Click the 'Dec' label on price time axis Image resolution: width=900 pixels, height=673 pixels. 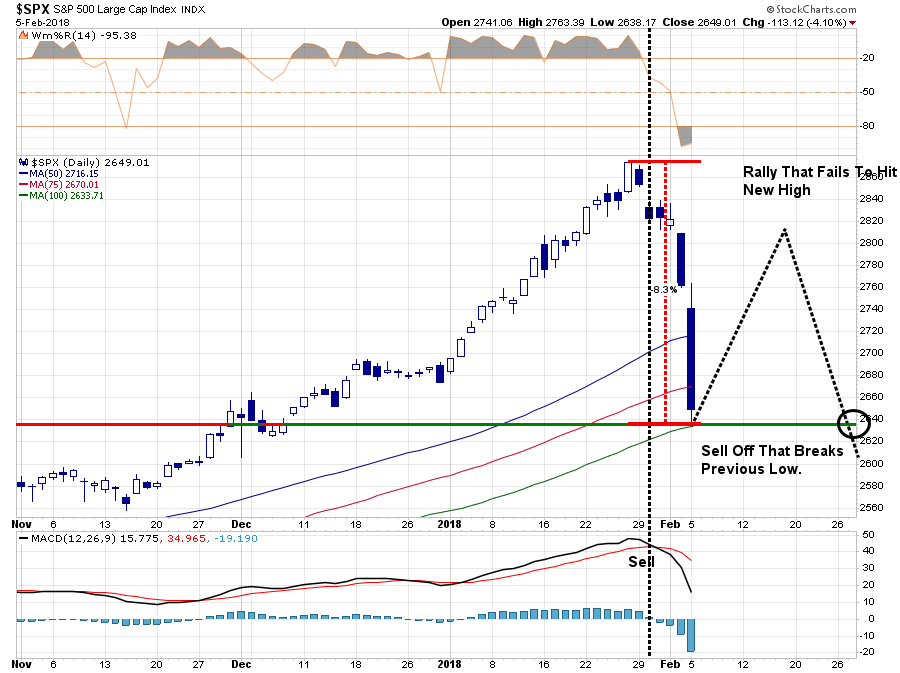coord(241,524)
